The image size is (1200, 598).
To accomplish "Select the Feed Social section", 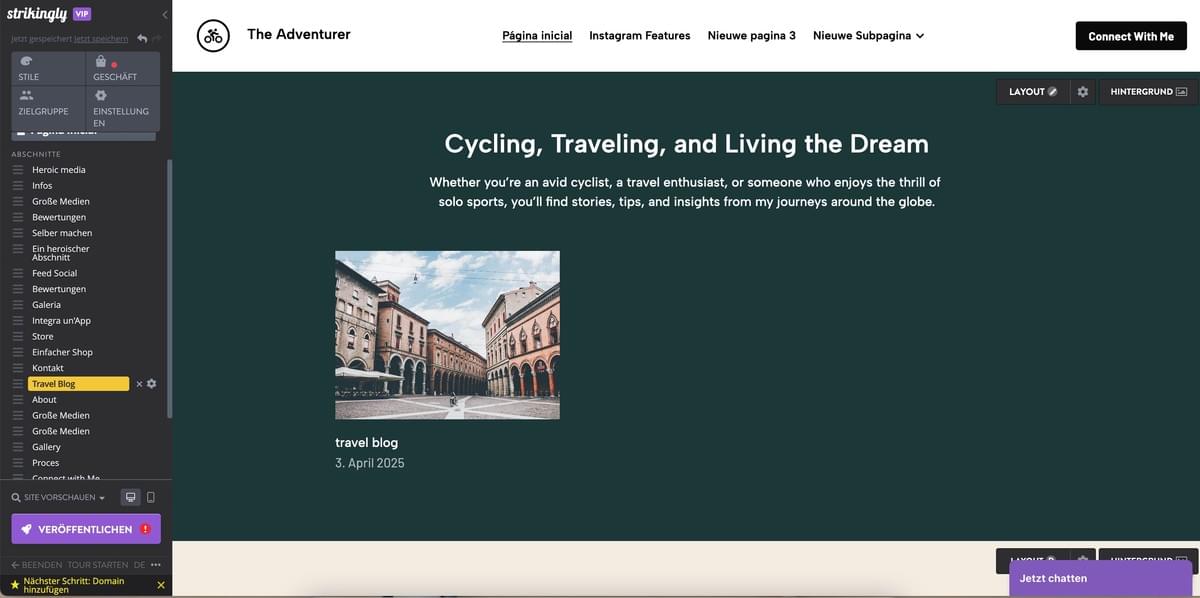I will (x=54, y=273).
